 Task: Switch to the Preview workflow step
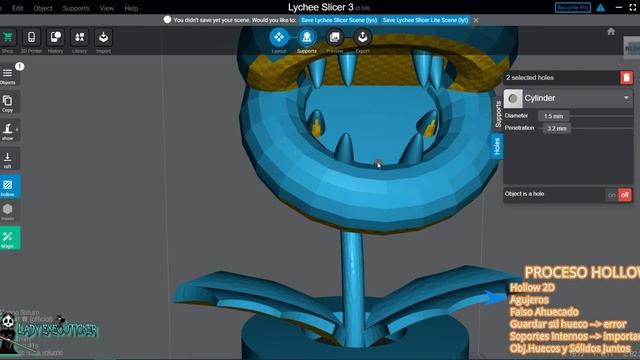pyautogui.click(x=335, y=38)
